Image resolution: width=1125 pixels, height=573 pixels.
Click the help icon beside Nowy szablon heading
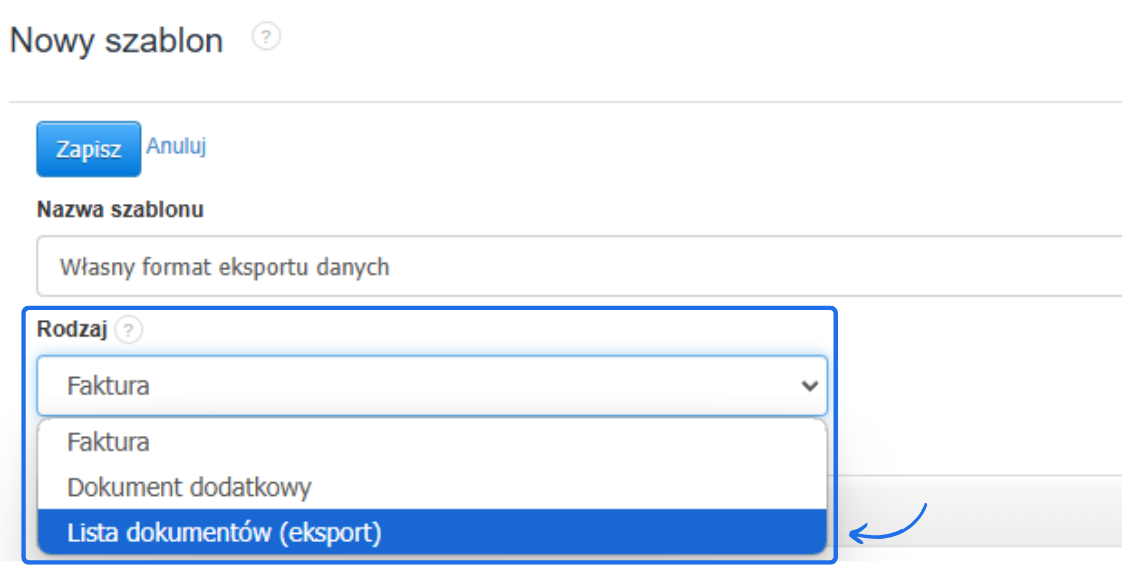tap(265, 38)
